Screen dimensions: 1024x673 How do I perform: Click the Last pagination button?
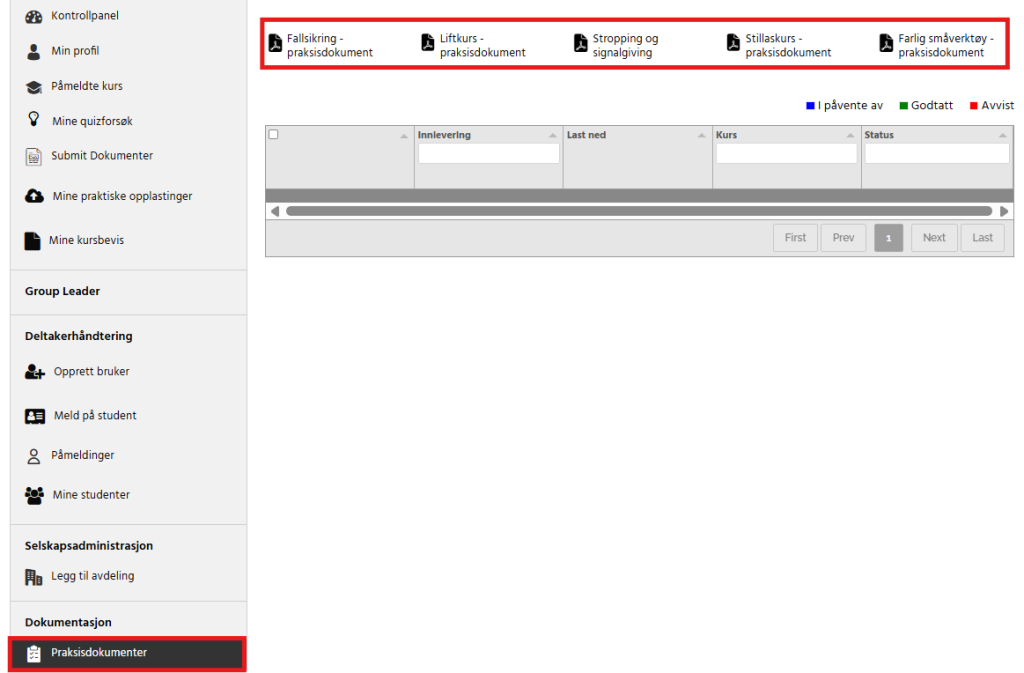click(982, 238)
